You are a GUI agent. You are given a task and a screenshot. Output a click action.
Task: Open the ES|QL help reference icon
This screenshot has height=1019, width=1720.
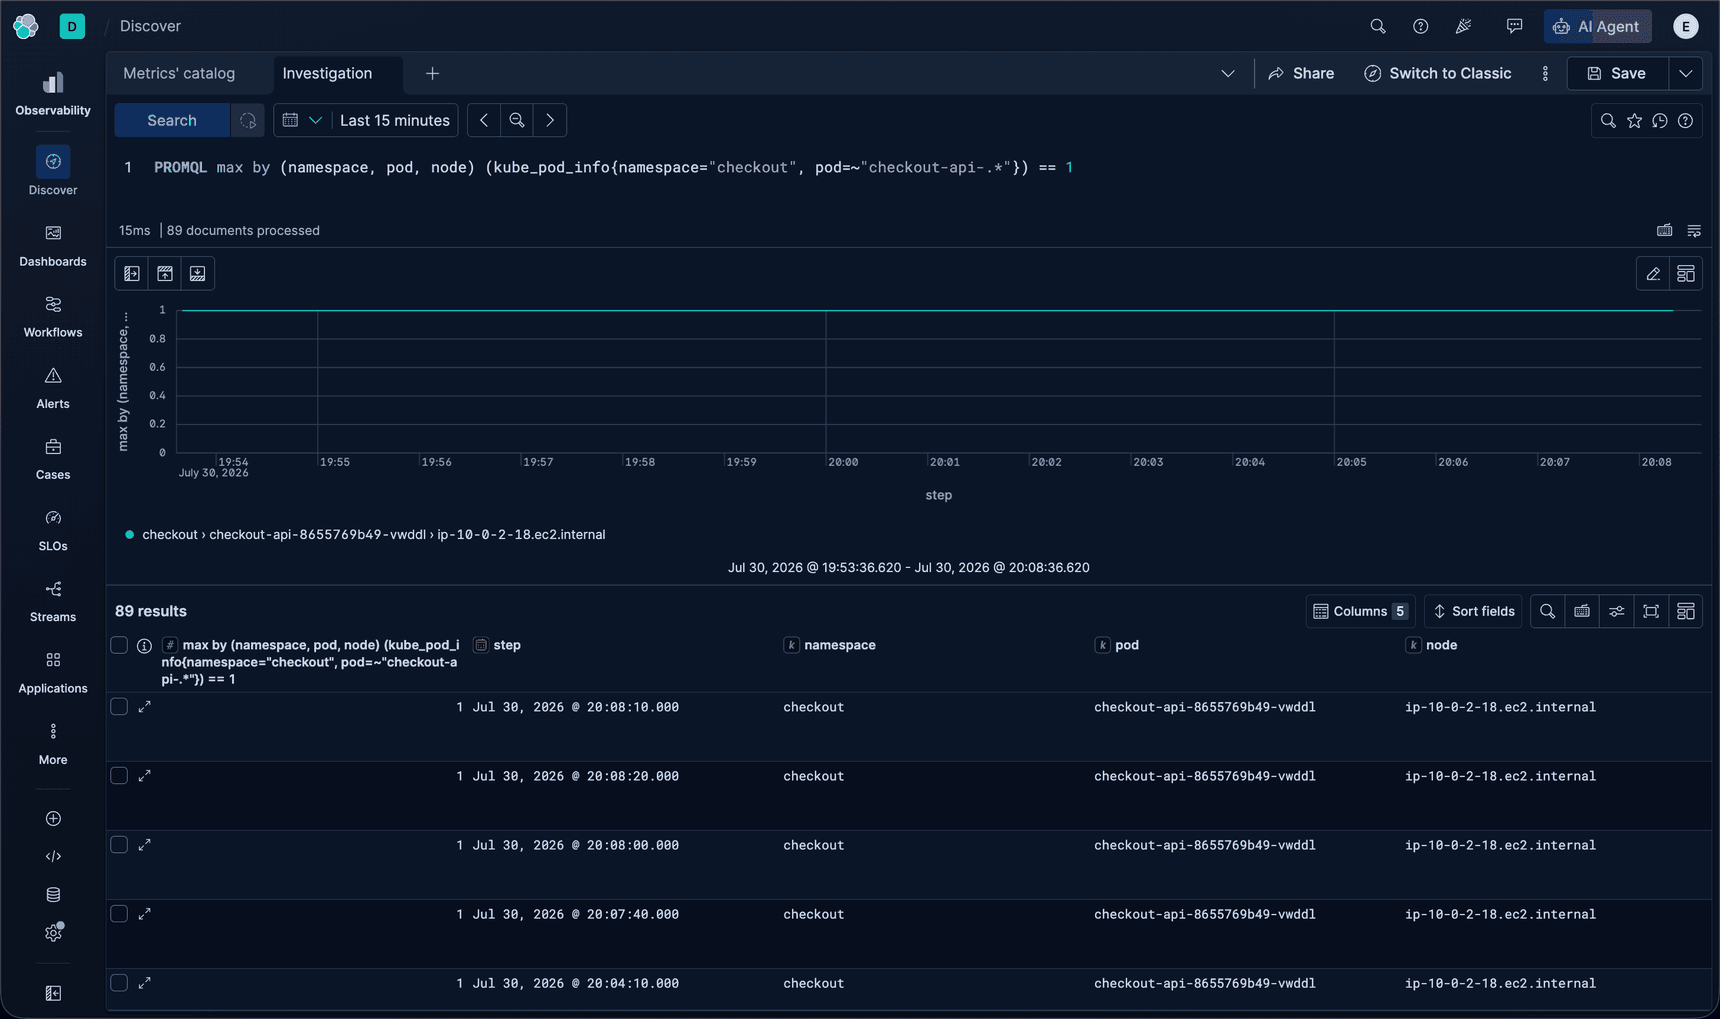pyautogui.click(x=1685, y=120)
